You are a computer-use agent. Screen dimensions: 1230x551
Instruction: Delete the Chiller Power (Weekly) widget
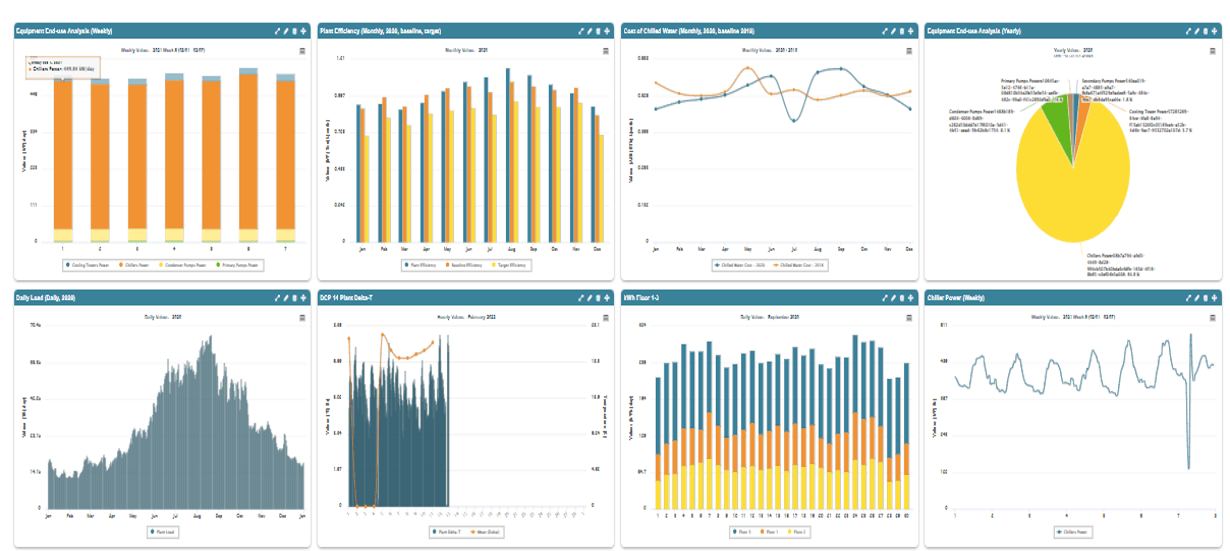click(1206, 297)
